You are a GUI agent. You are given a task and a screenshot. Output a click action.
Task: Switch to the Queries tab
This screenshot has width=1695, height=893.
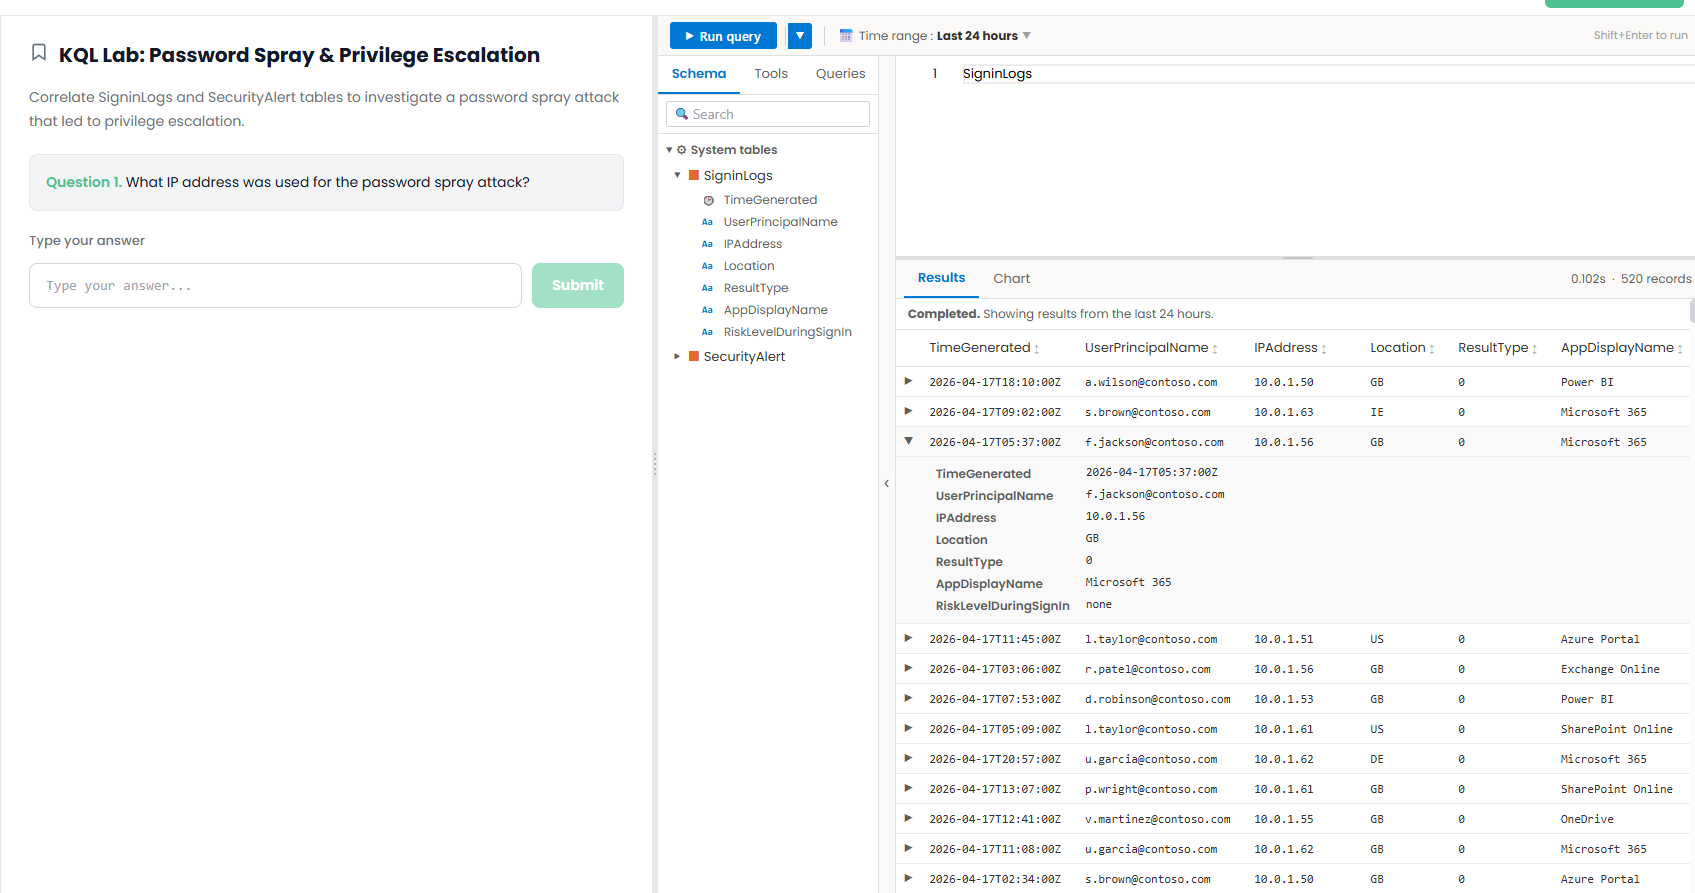pos(840,74)
